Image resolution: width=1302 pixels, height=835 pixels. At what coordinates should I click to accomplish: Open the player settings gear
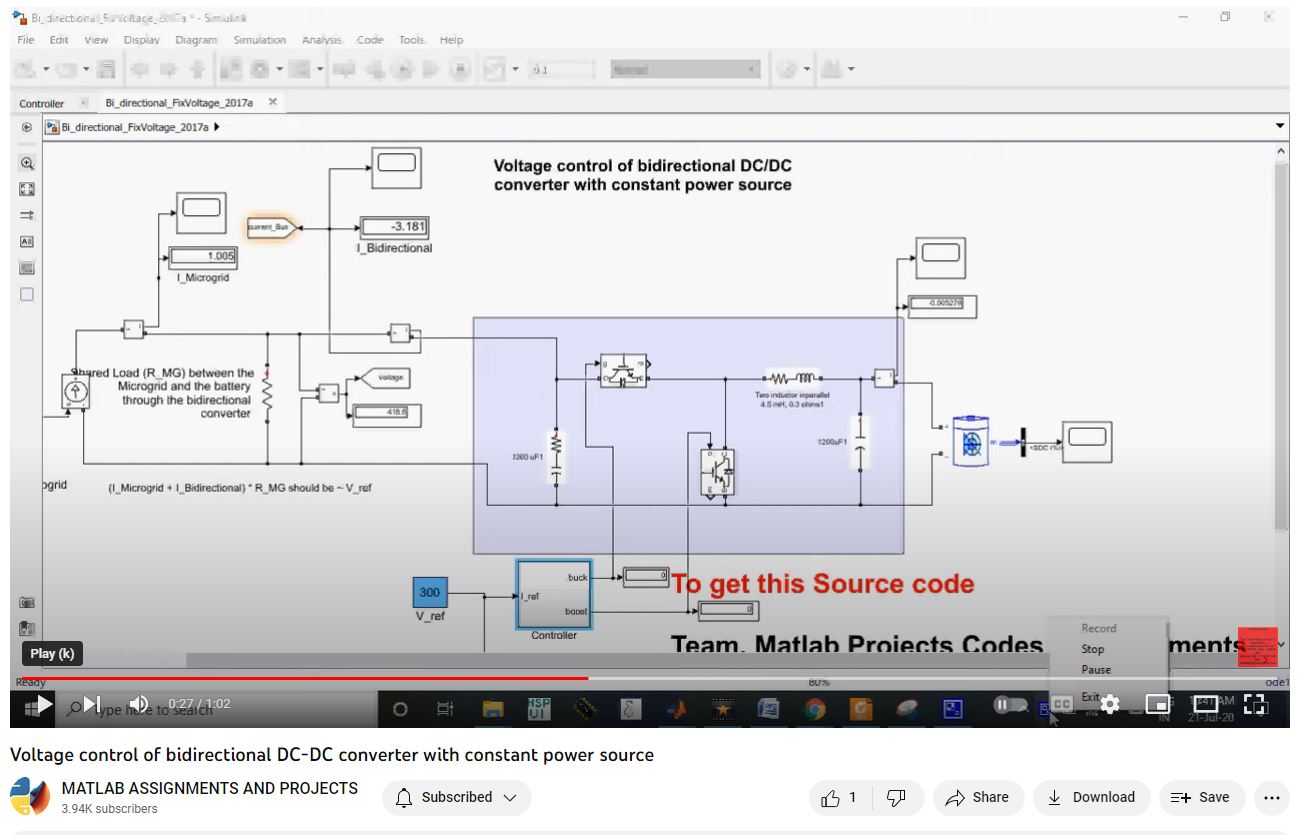click(1110, 704)
